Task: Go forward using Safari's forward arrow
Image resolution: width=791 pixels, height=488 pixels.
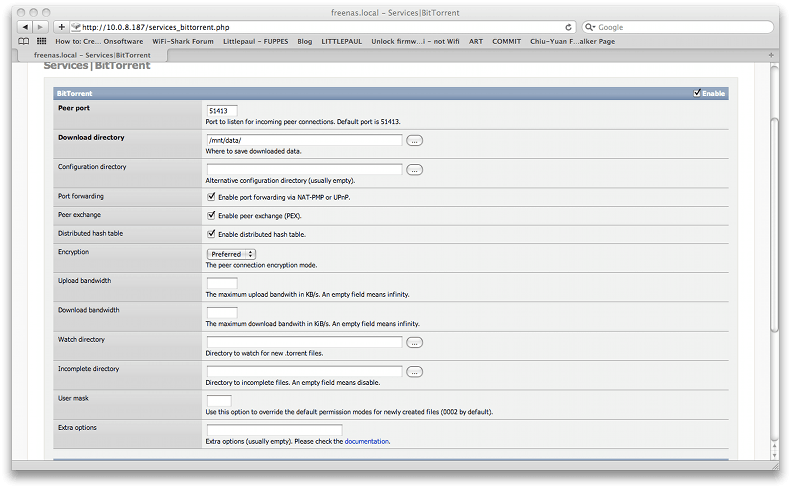Action: coord(40,27)
